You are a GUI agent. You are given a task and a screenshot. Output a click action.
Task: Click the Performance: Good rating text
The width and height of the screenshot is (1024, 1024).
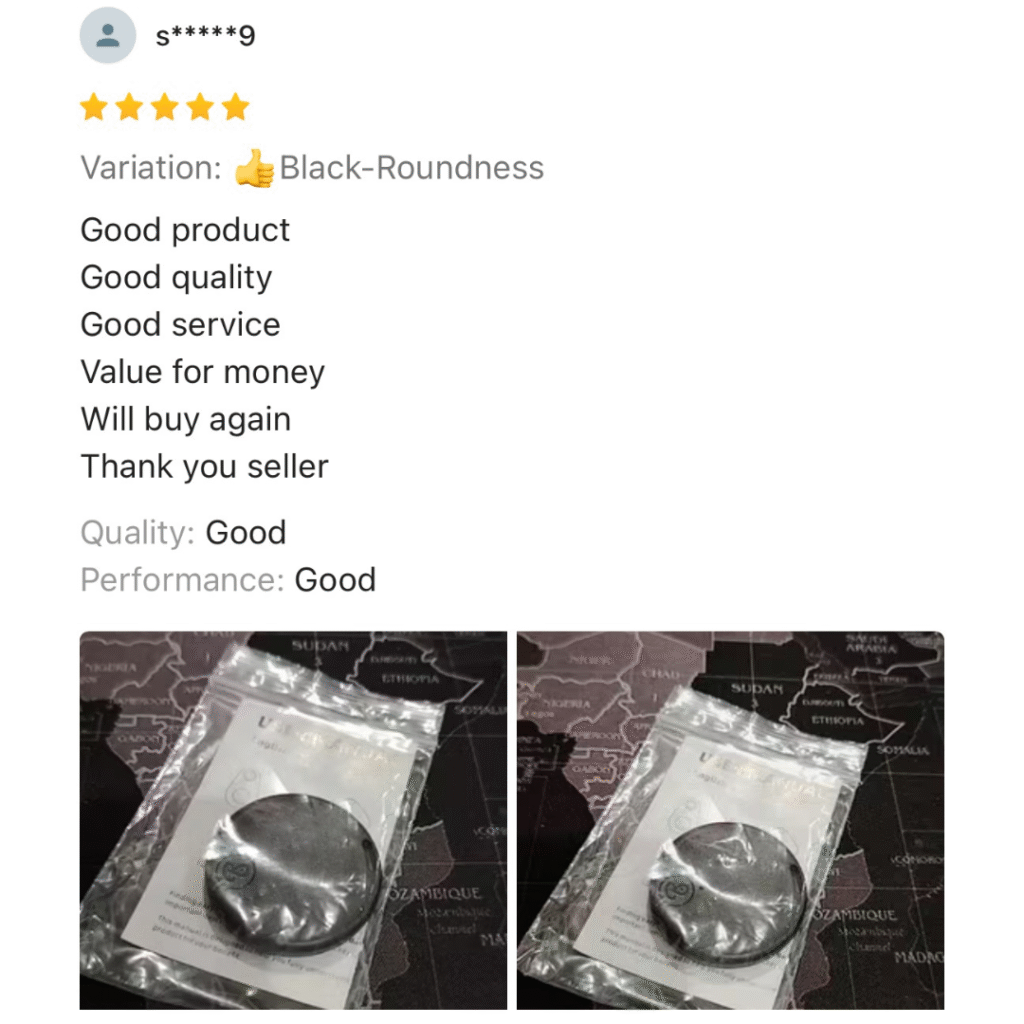[229, 580]
